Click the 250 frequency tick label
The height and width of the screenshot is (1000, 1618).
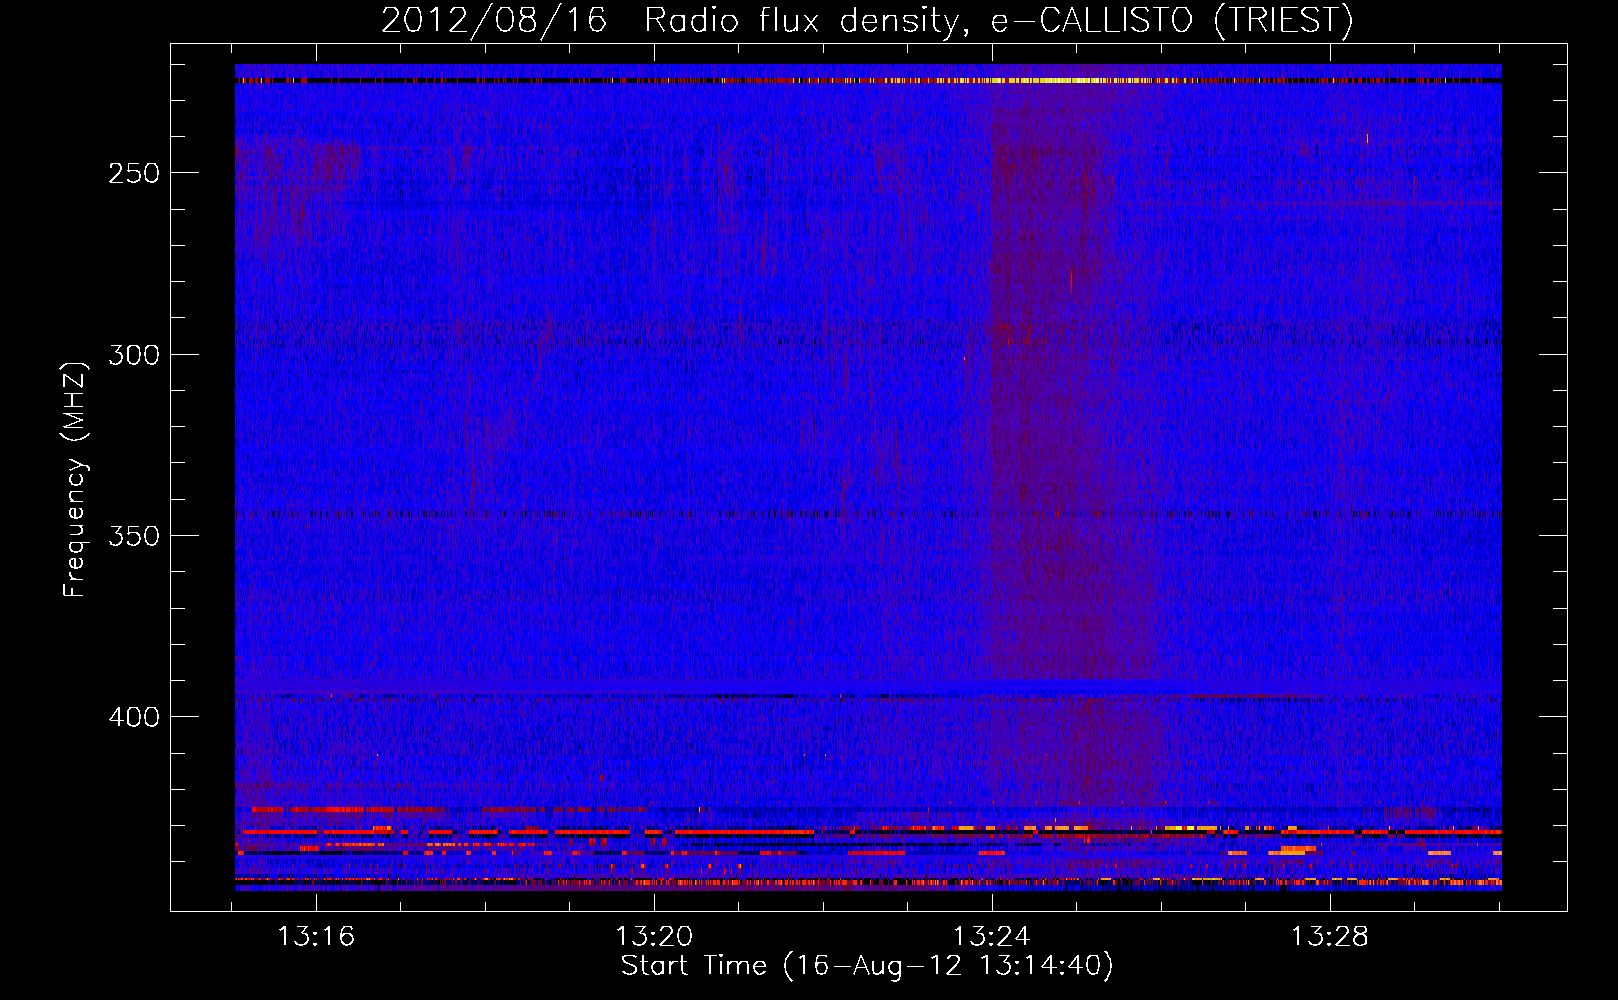click(x=134, y=173)
